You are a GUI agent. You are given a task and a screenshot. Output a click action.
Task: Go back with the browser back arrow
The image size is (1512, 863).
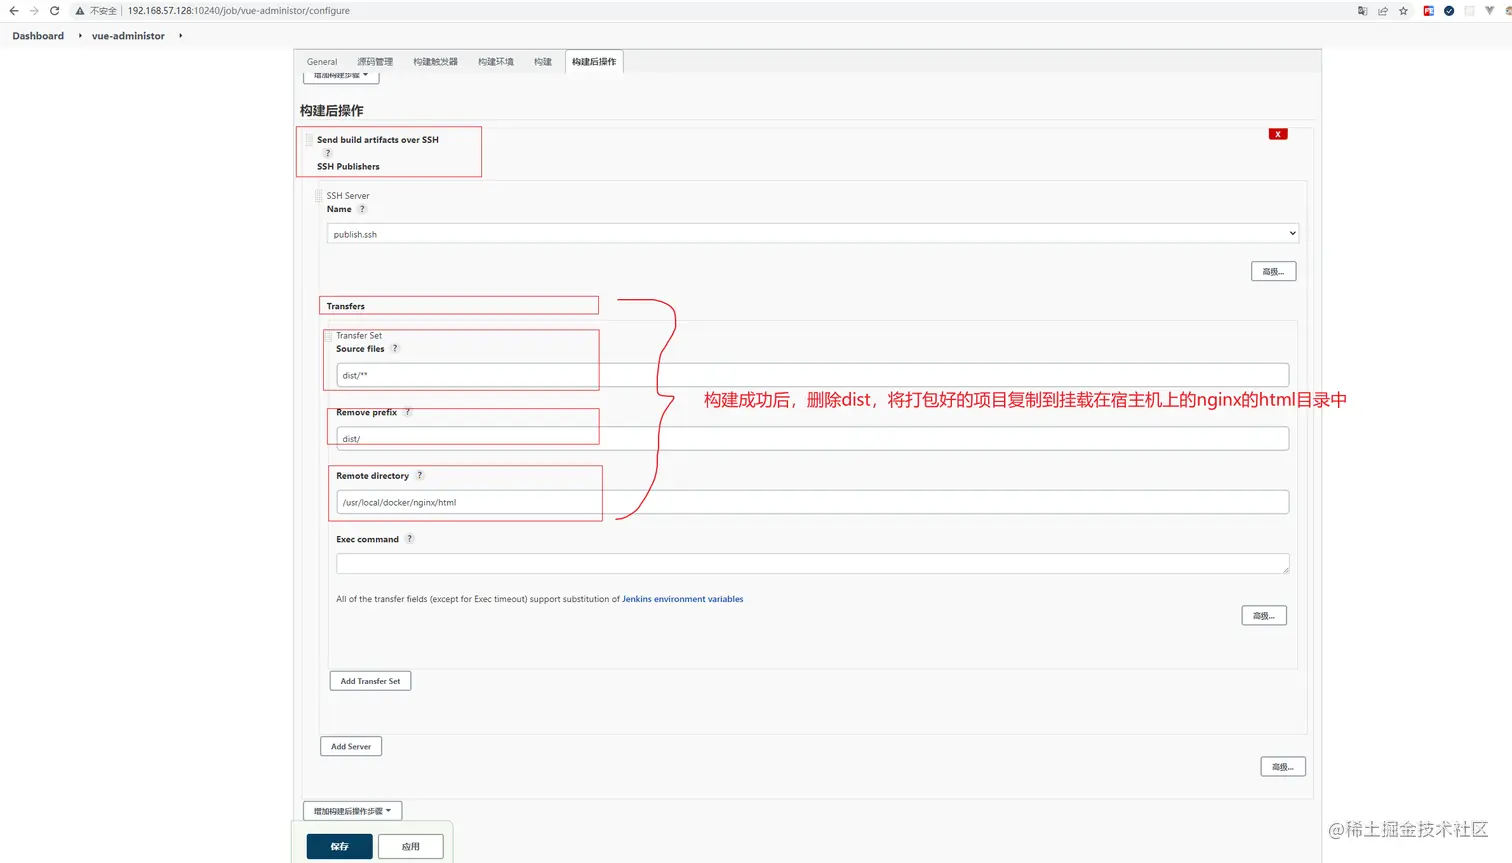tap(13, 11)
